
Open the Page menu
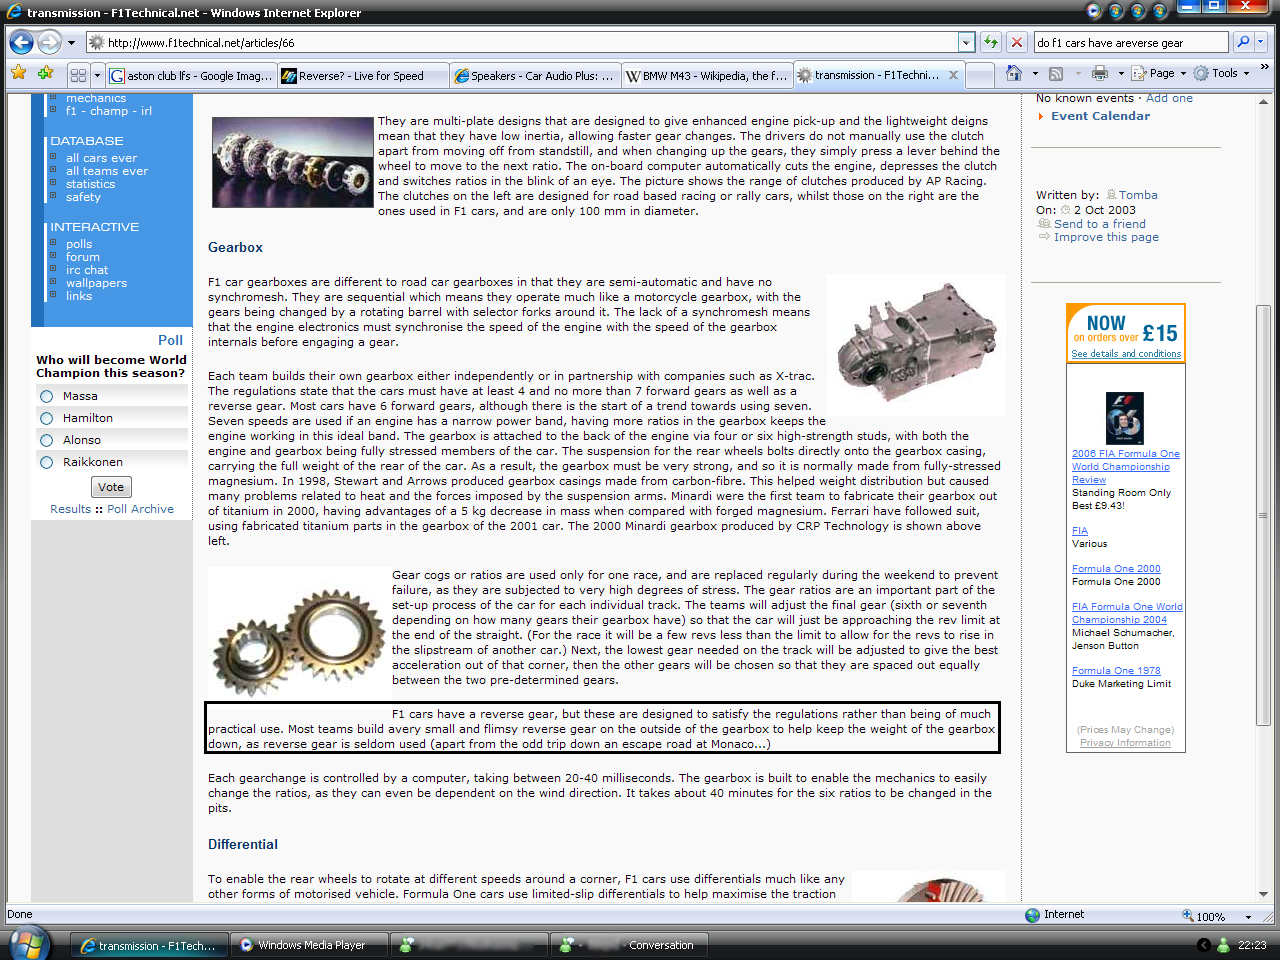click(x=1159, y=73)
